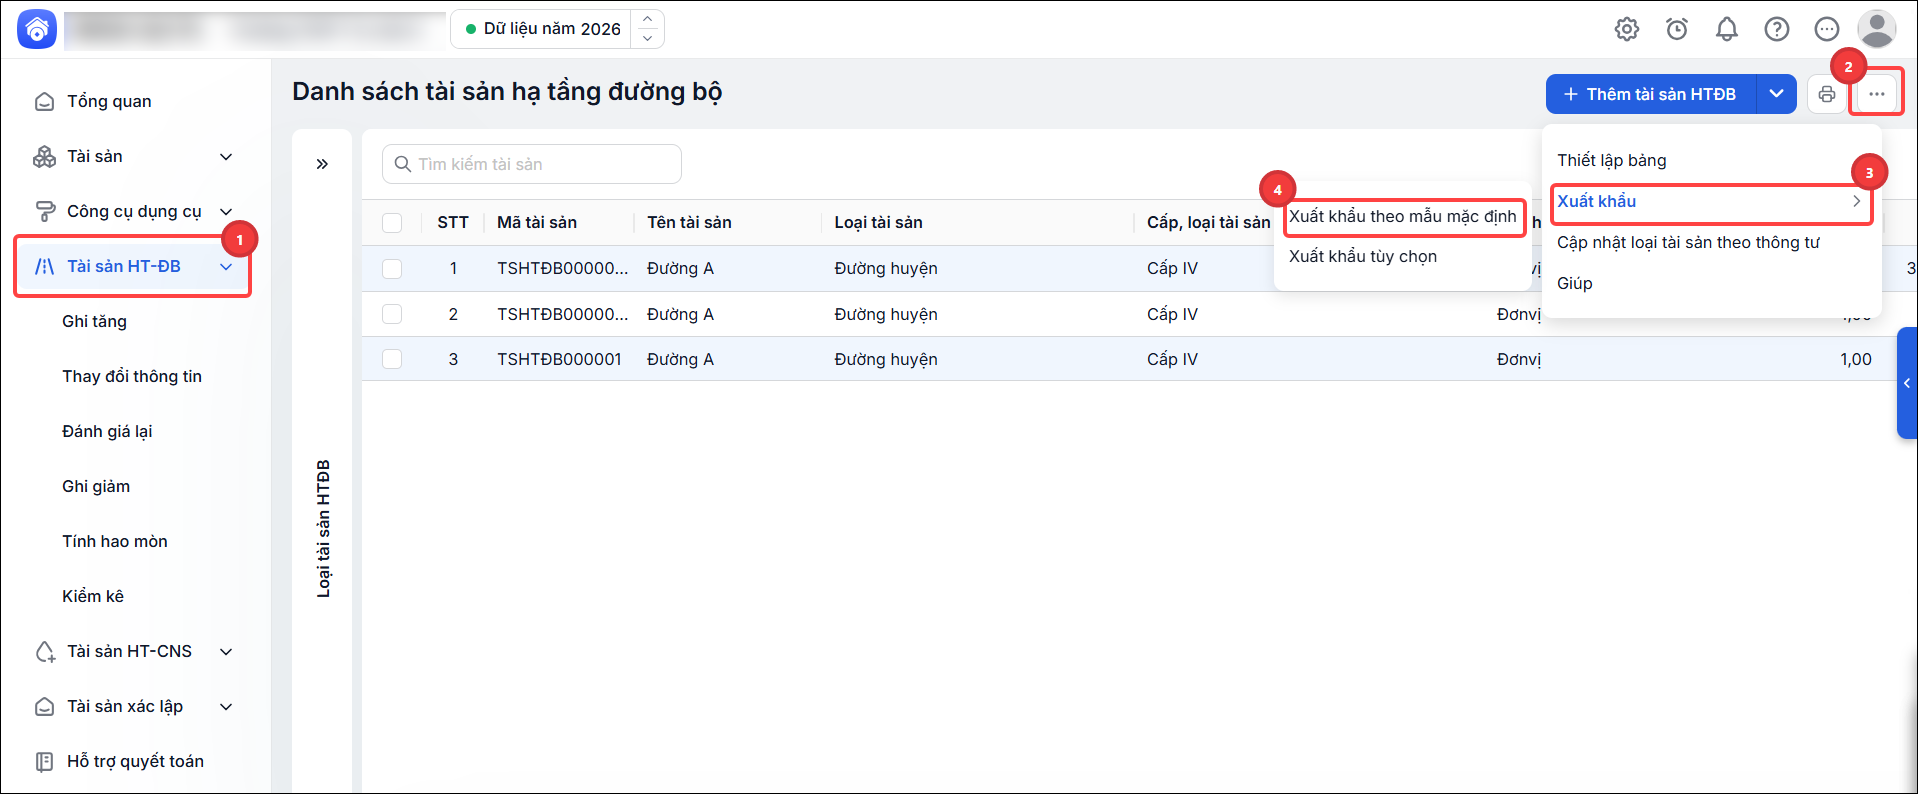1918x794 pixels.
Task: Click the Mã tài sản column header
Action: point(537,222)
